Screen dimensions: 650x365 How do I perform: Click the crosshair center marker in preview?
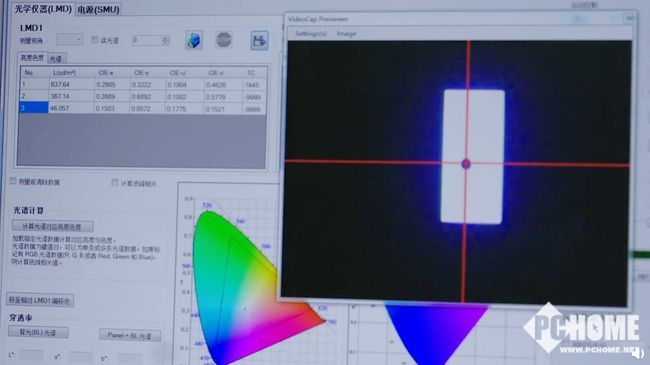466,163
